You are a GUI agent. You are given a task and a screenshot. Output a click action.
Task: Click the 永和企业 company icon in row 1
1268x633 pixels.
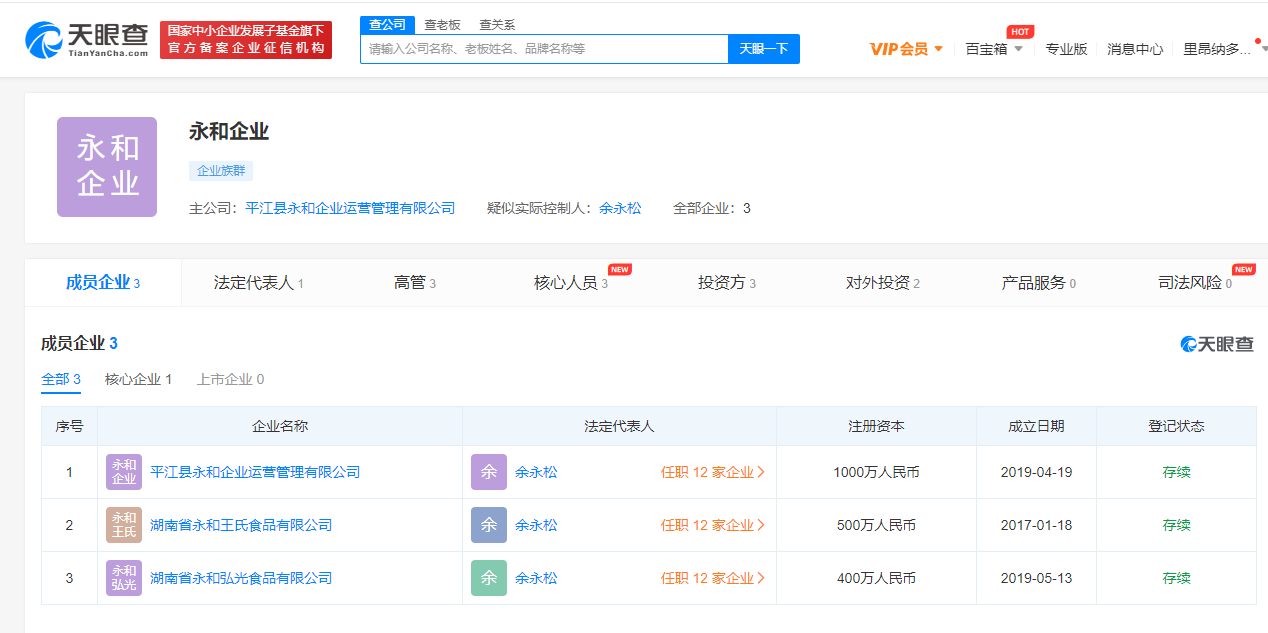[124, 472]
